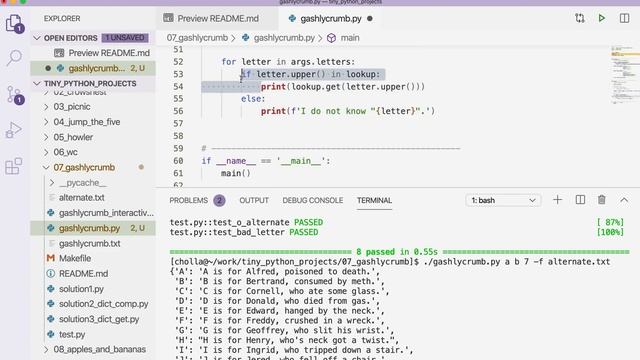Image resolution: width=640 pixels, height=360 pixels.
Task: Open the Explorer view in activity bar
Action: (15, 23)
